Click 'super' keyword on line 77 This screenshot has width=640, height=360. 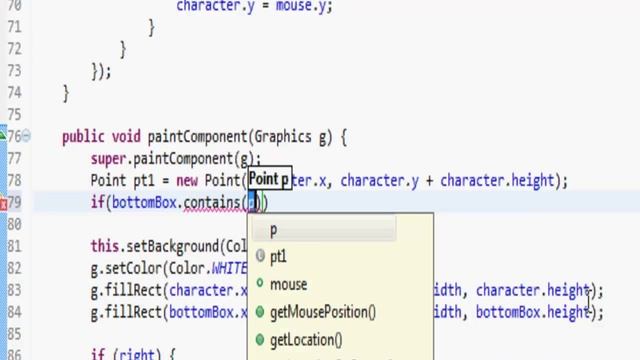(108, 159)
